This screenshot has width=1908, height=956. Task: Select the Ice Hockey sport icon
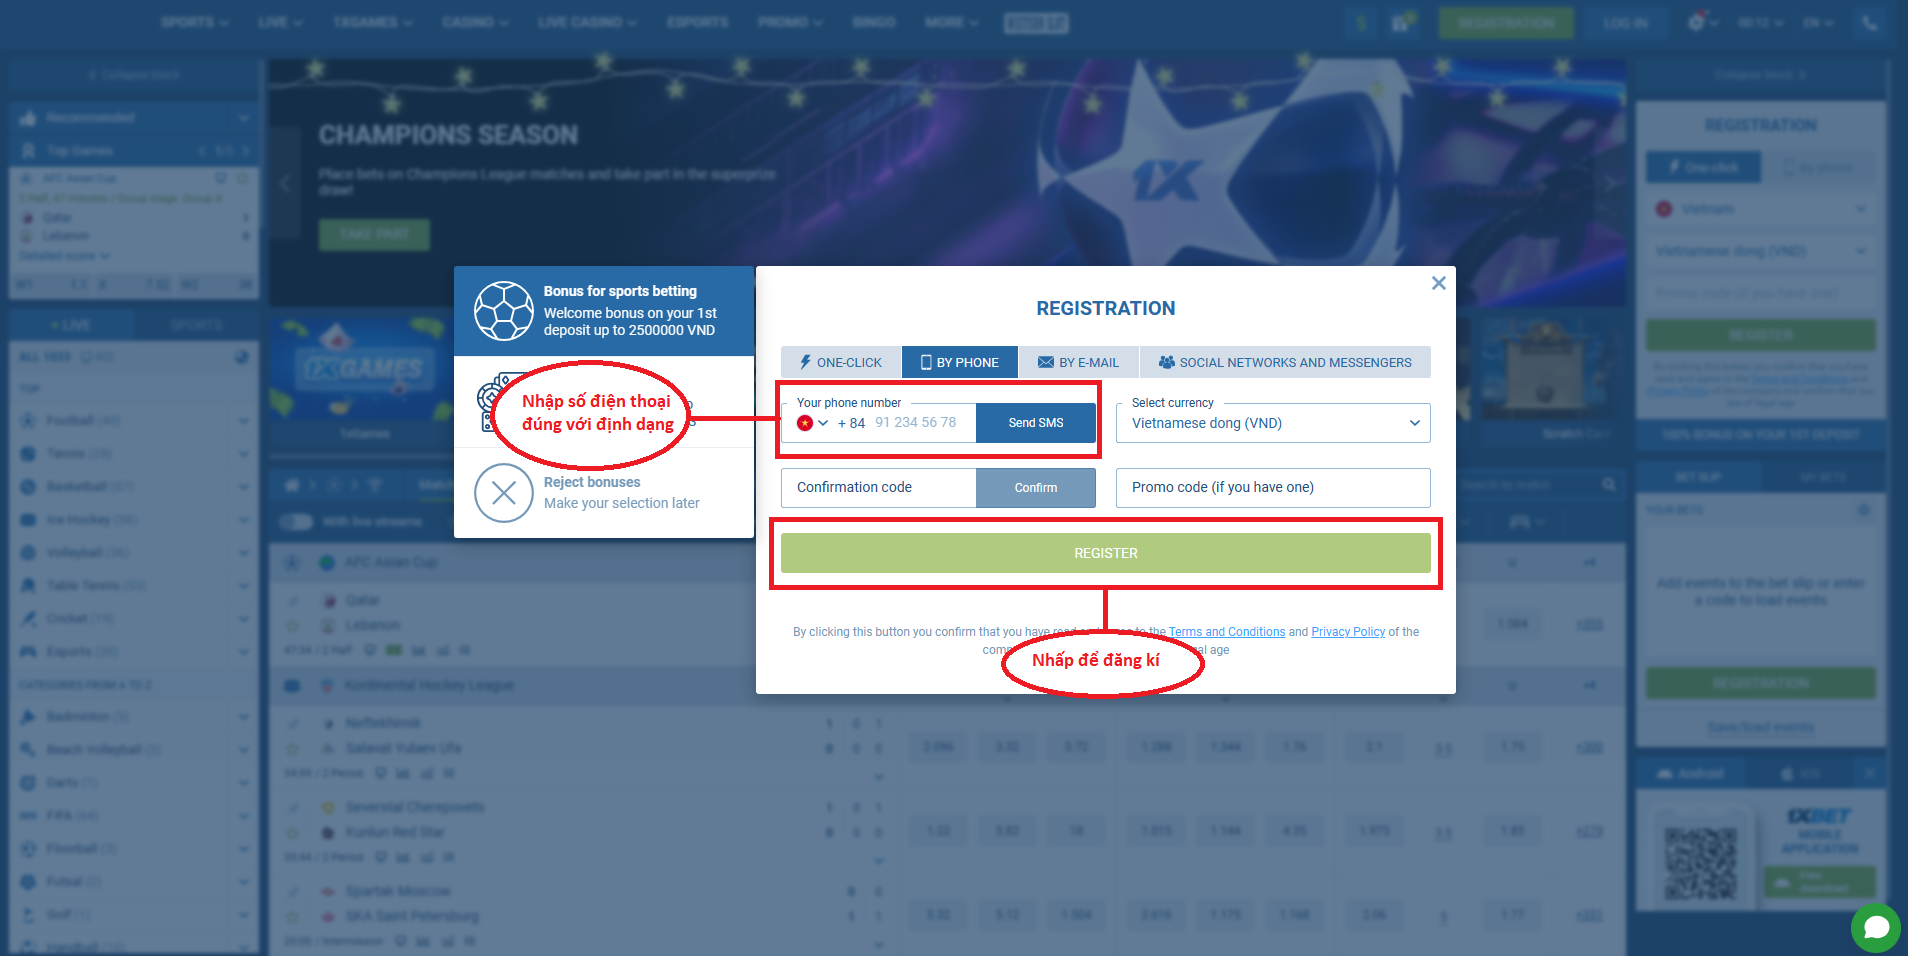(28, 519)
